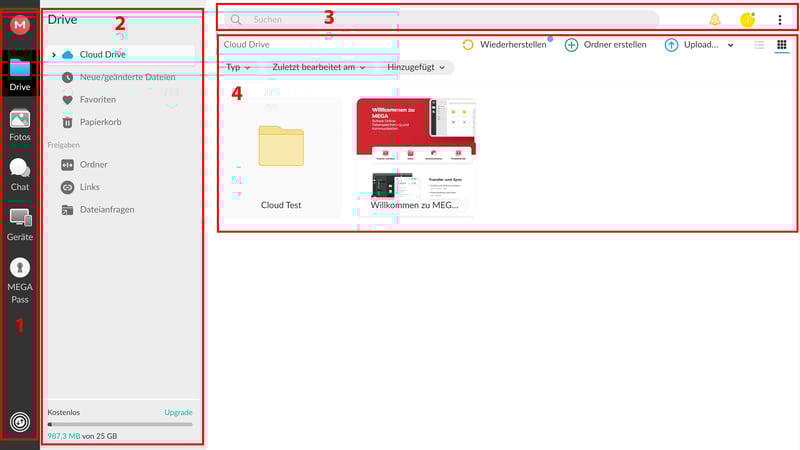Click the search magnifier icon

(x=236, y=20)
